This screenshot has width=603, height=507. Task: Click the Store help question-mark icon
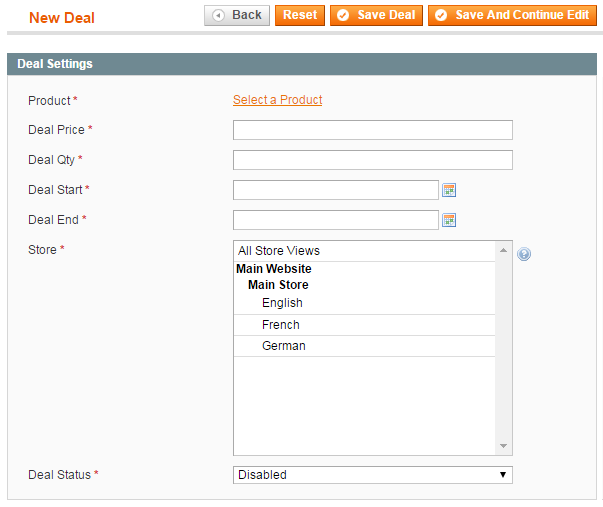click(x=524, y=254)
